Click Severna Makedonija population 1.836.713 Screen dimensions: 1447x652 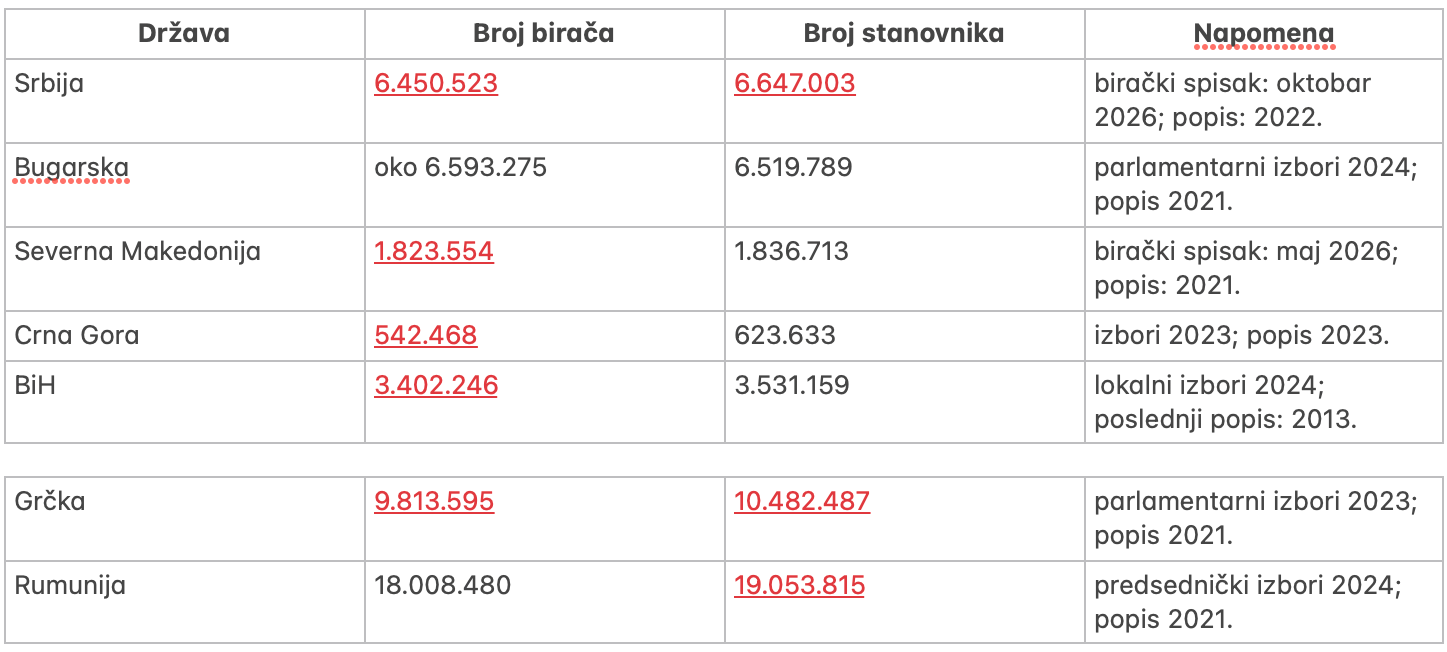click(x=791, y=251)
